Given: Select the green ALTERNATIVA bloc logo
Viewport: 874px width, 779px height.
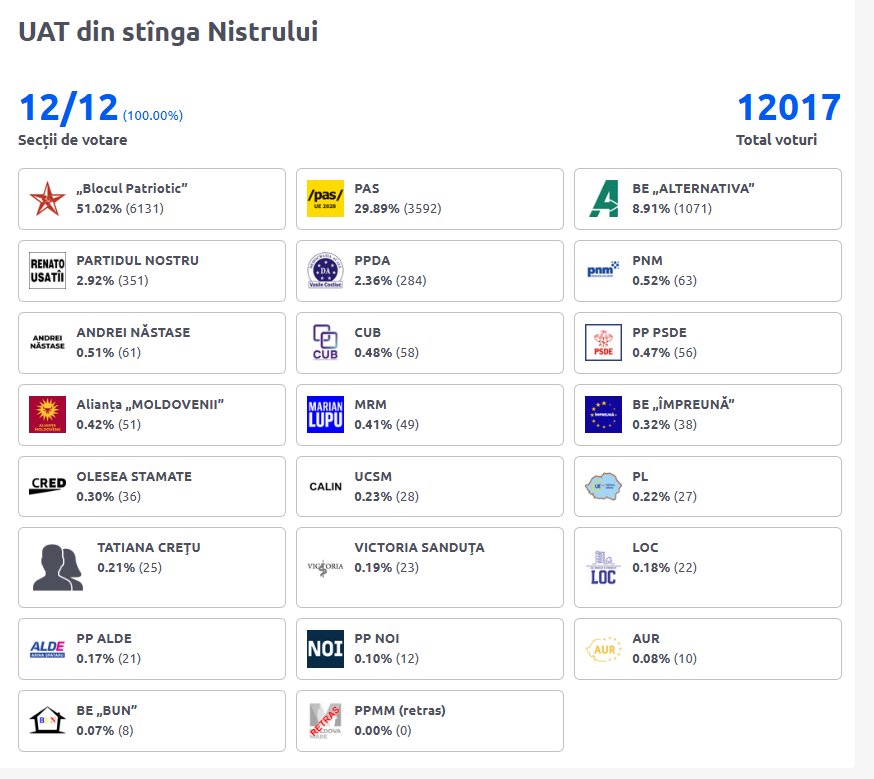Looking at the screenshot, I should click(x=603, y=199).
